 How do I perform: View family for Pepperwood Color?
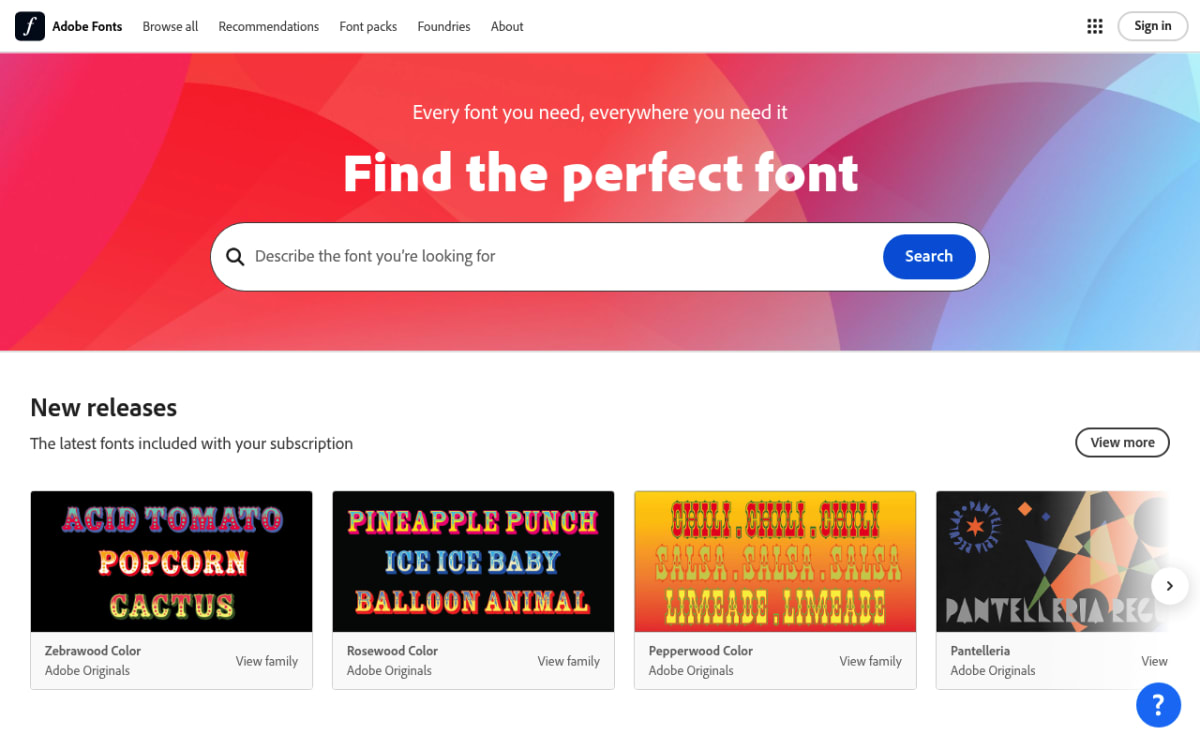click(871, 661)
